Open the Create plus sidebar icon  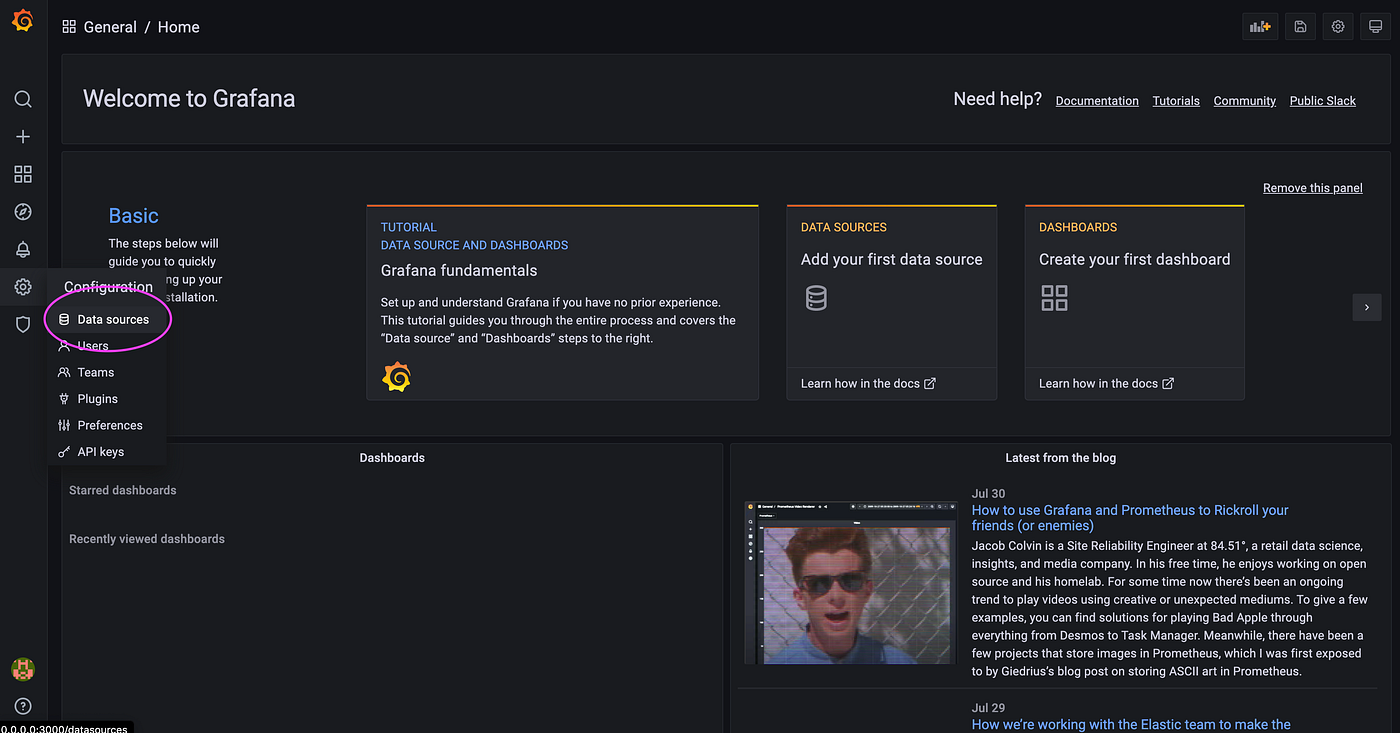pos(23,137)
